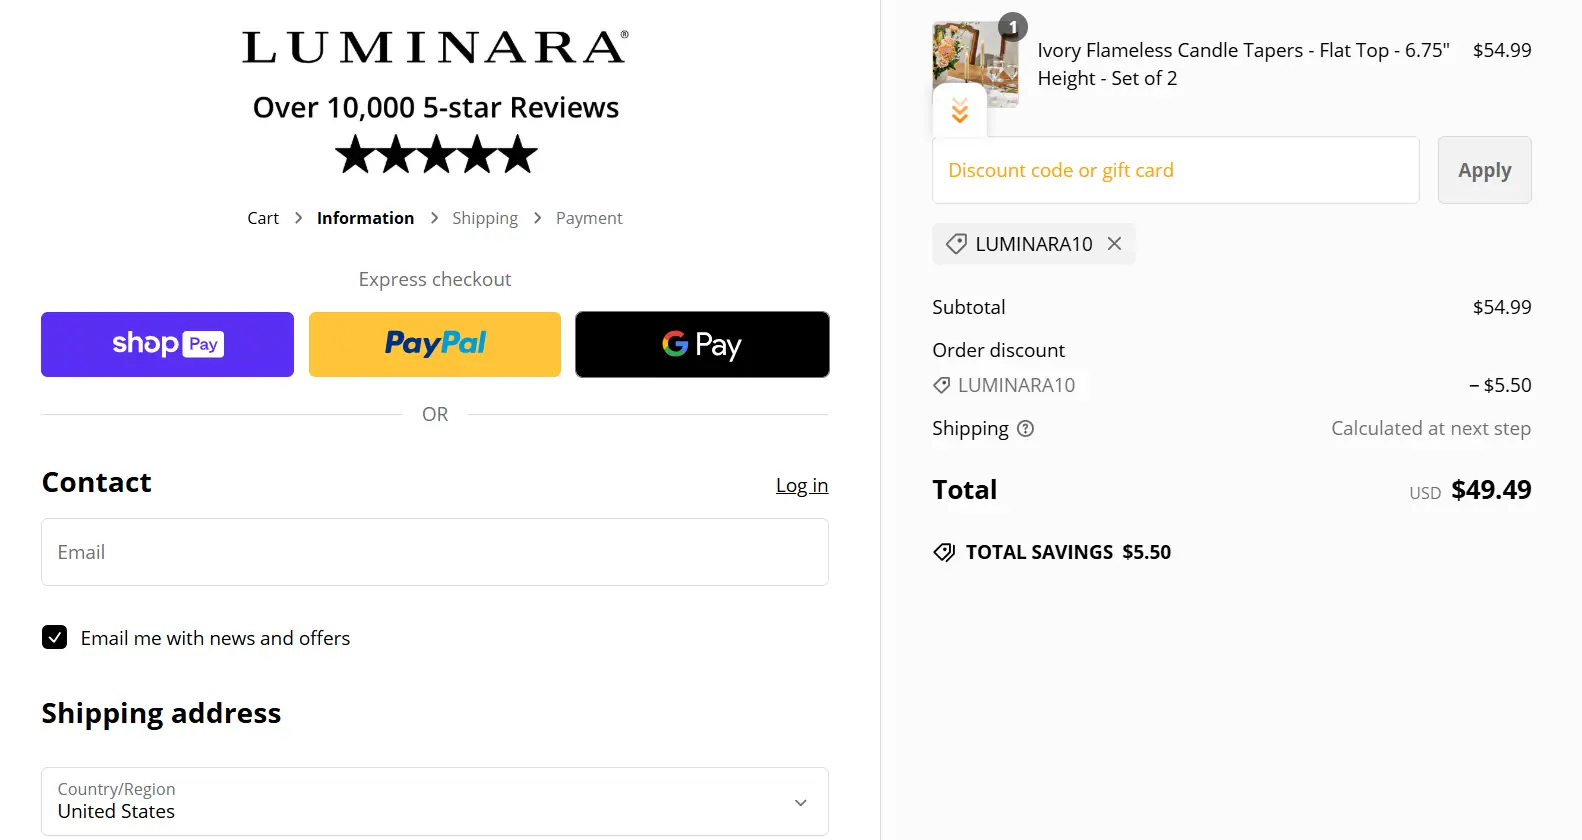Click the orange double-chevron expand icon

(x=960, y=111)
